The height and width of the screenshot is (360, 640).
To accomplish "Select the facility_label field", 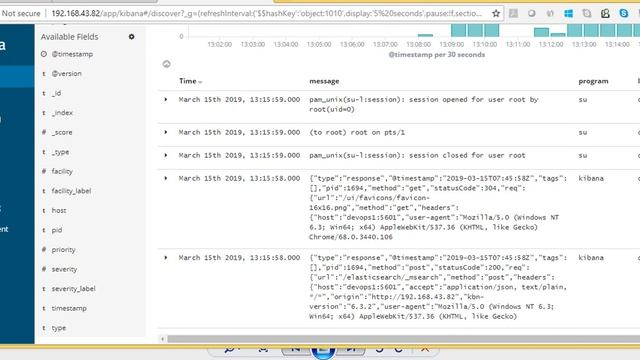I will [x=71, y=191].
